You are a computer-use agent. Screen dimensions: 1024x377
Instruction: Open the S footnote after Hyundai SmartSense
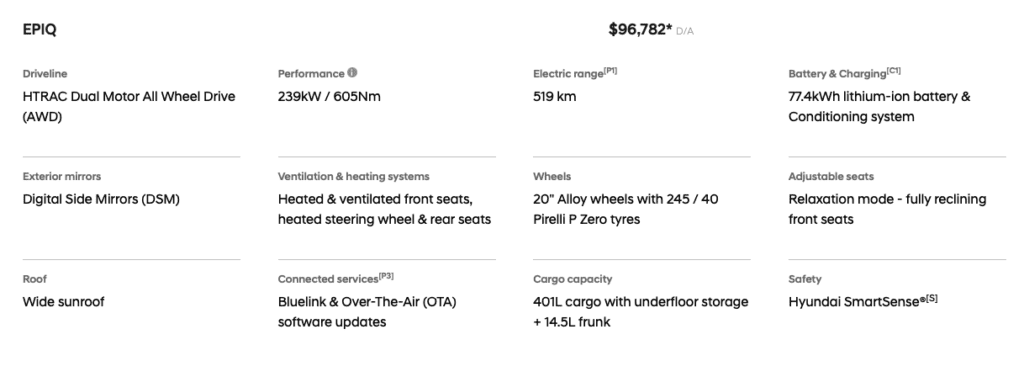tap(932, 298)
